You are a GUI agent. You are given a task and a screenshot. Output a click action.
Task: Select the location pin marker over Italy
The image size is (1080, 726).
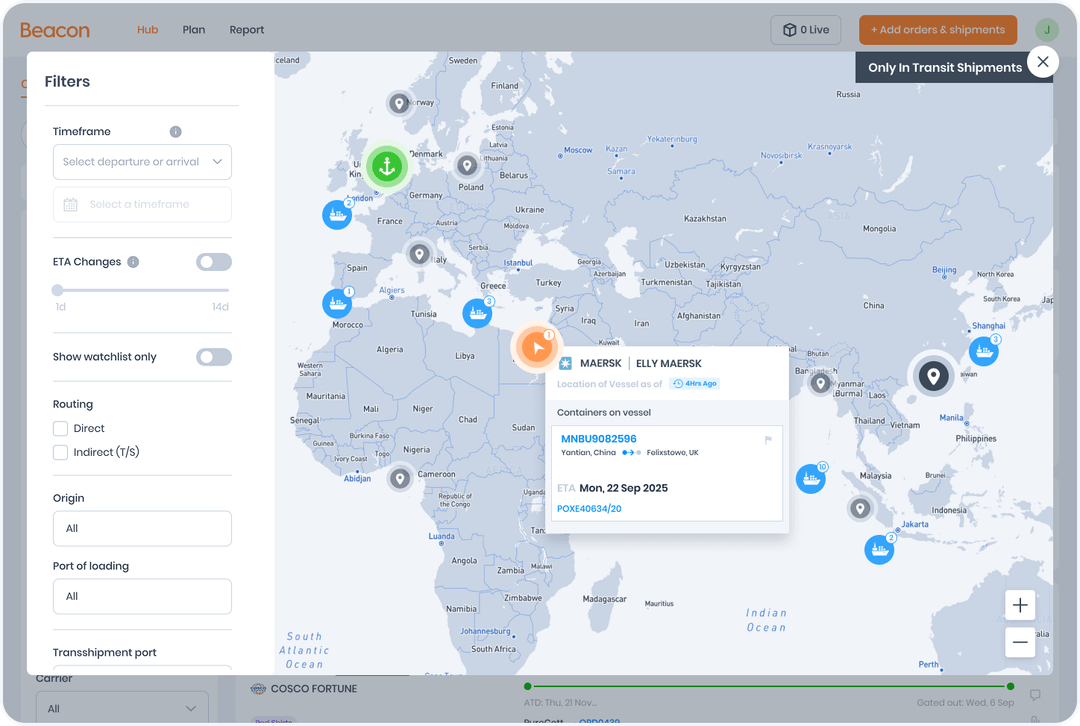(x=419, y=254)
